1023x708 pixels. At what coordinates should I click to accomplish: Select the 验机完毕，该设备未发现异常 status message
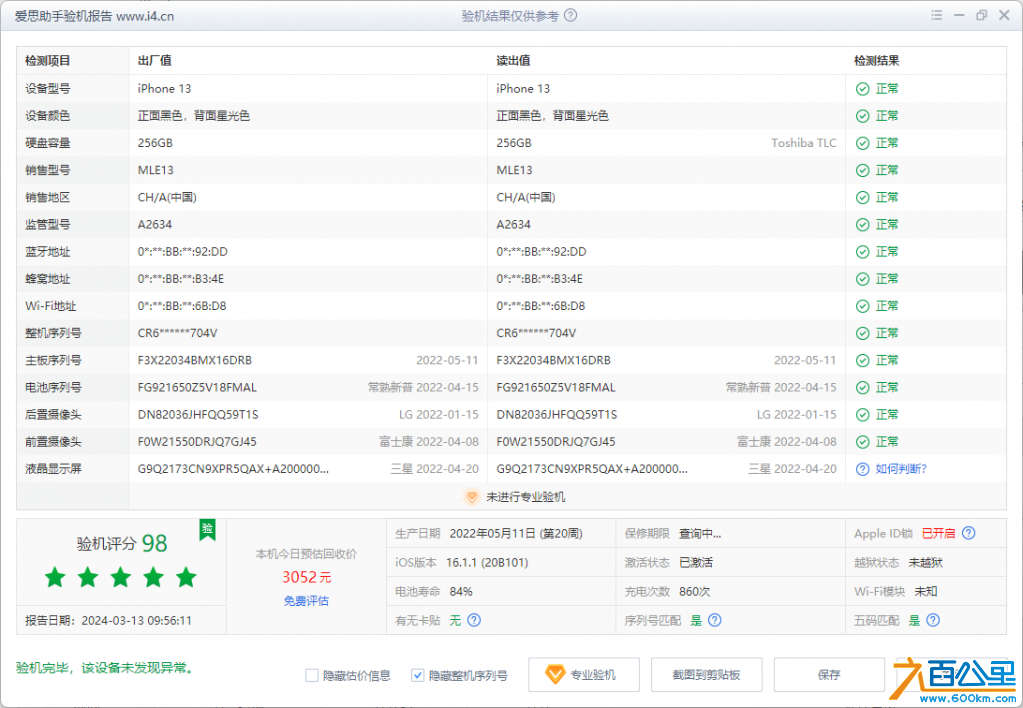[x=104, y=668]
